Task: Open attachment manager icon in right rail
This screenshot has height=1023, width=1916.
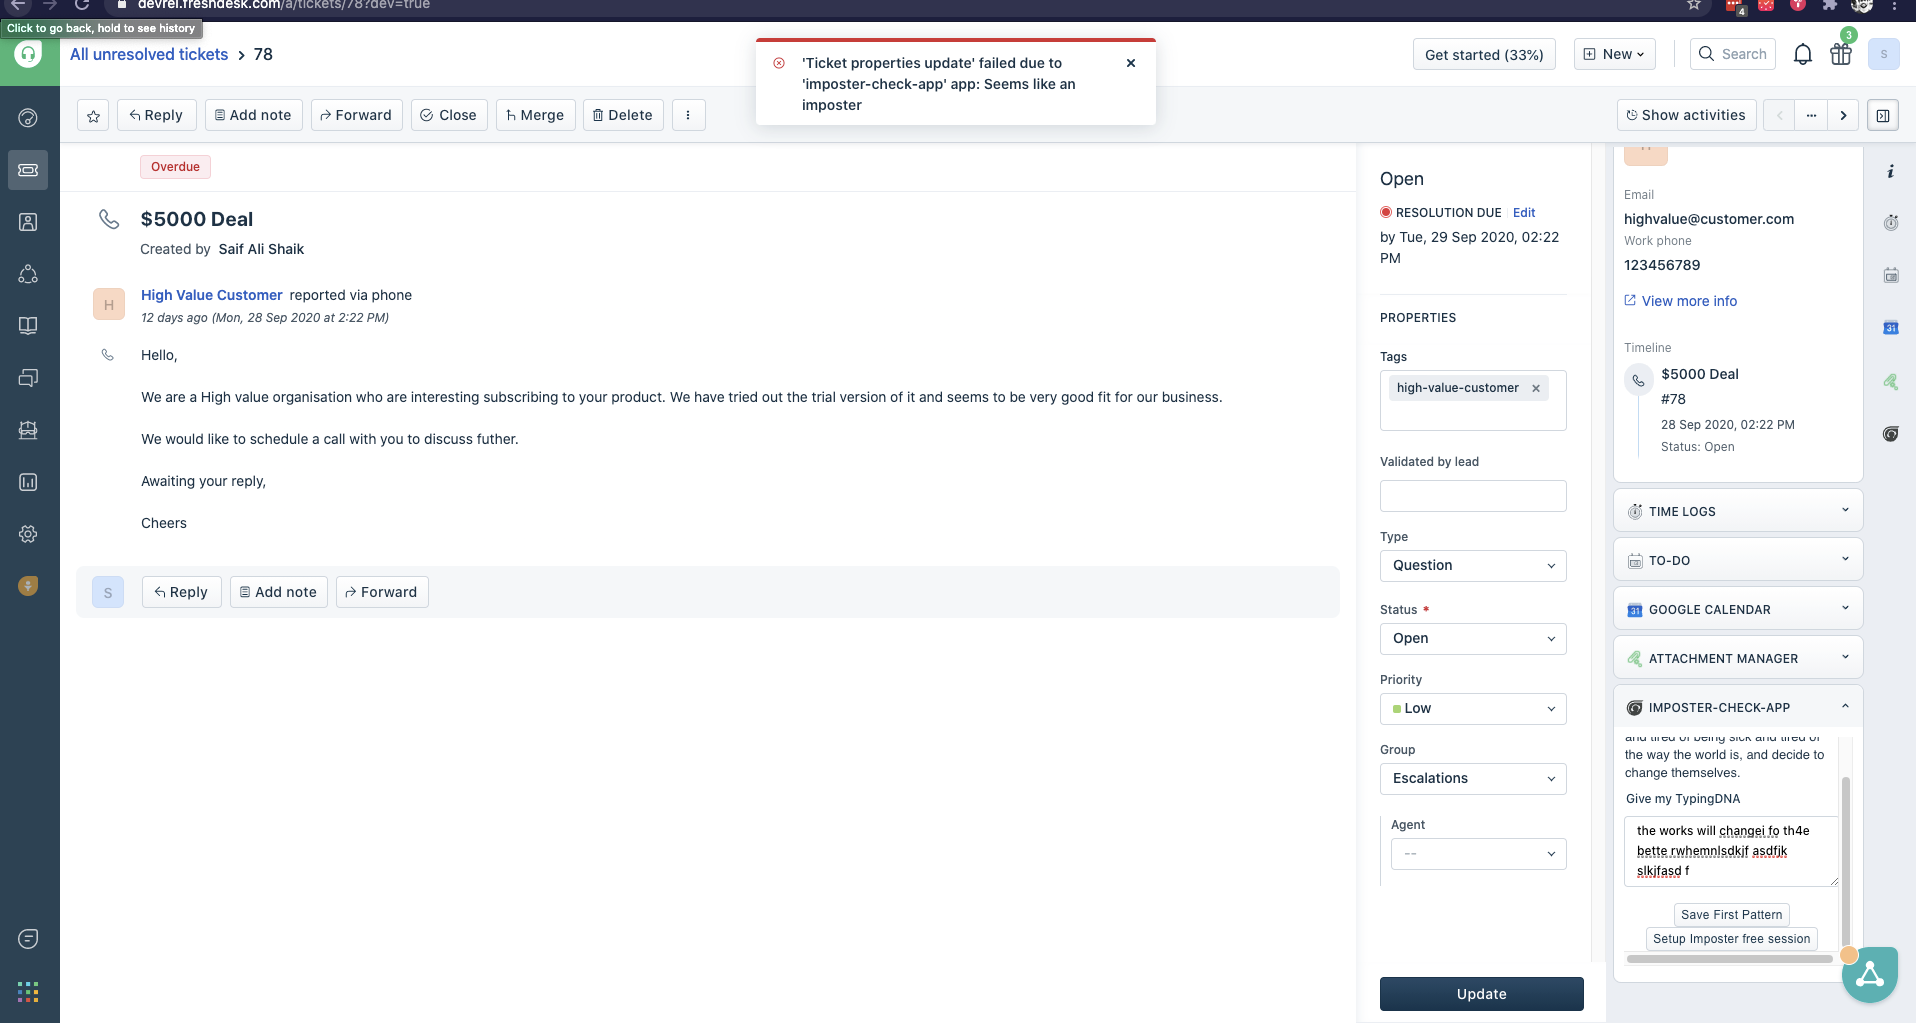Action: (1890, 381)
